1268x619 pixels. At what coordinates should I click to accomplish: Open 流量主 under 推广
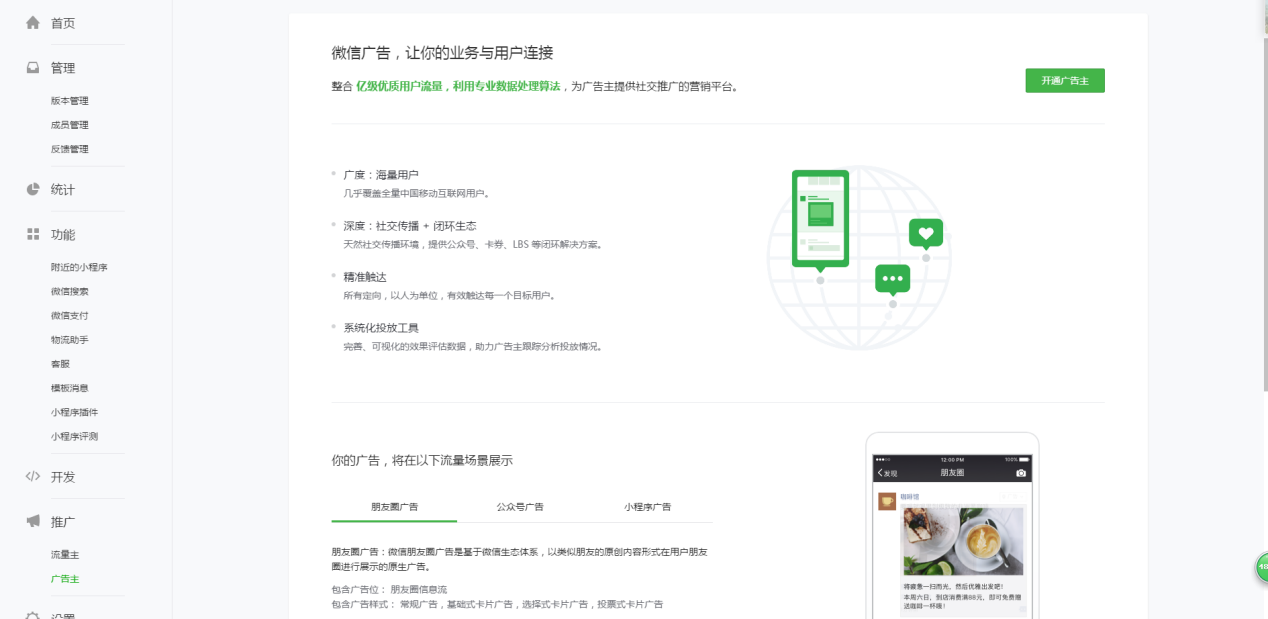pyautogui.click(x=65, y=554)
